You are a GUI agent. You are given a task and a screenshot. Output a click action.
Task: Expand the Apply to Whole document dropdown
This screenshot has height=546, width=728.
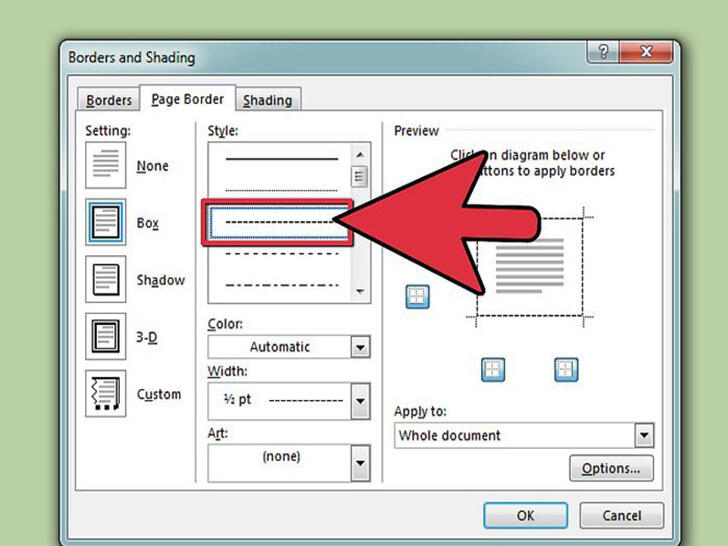(x=644, y=435)
